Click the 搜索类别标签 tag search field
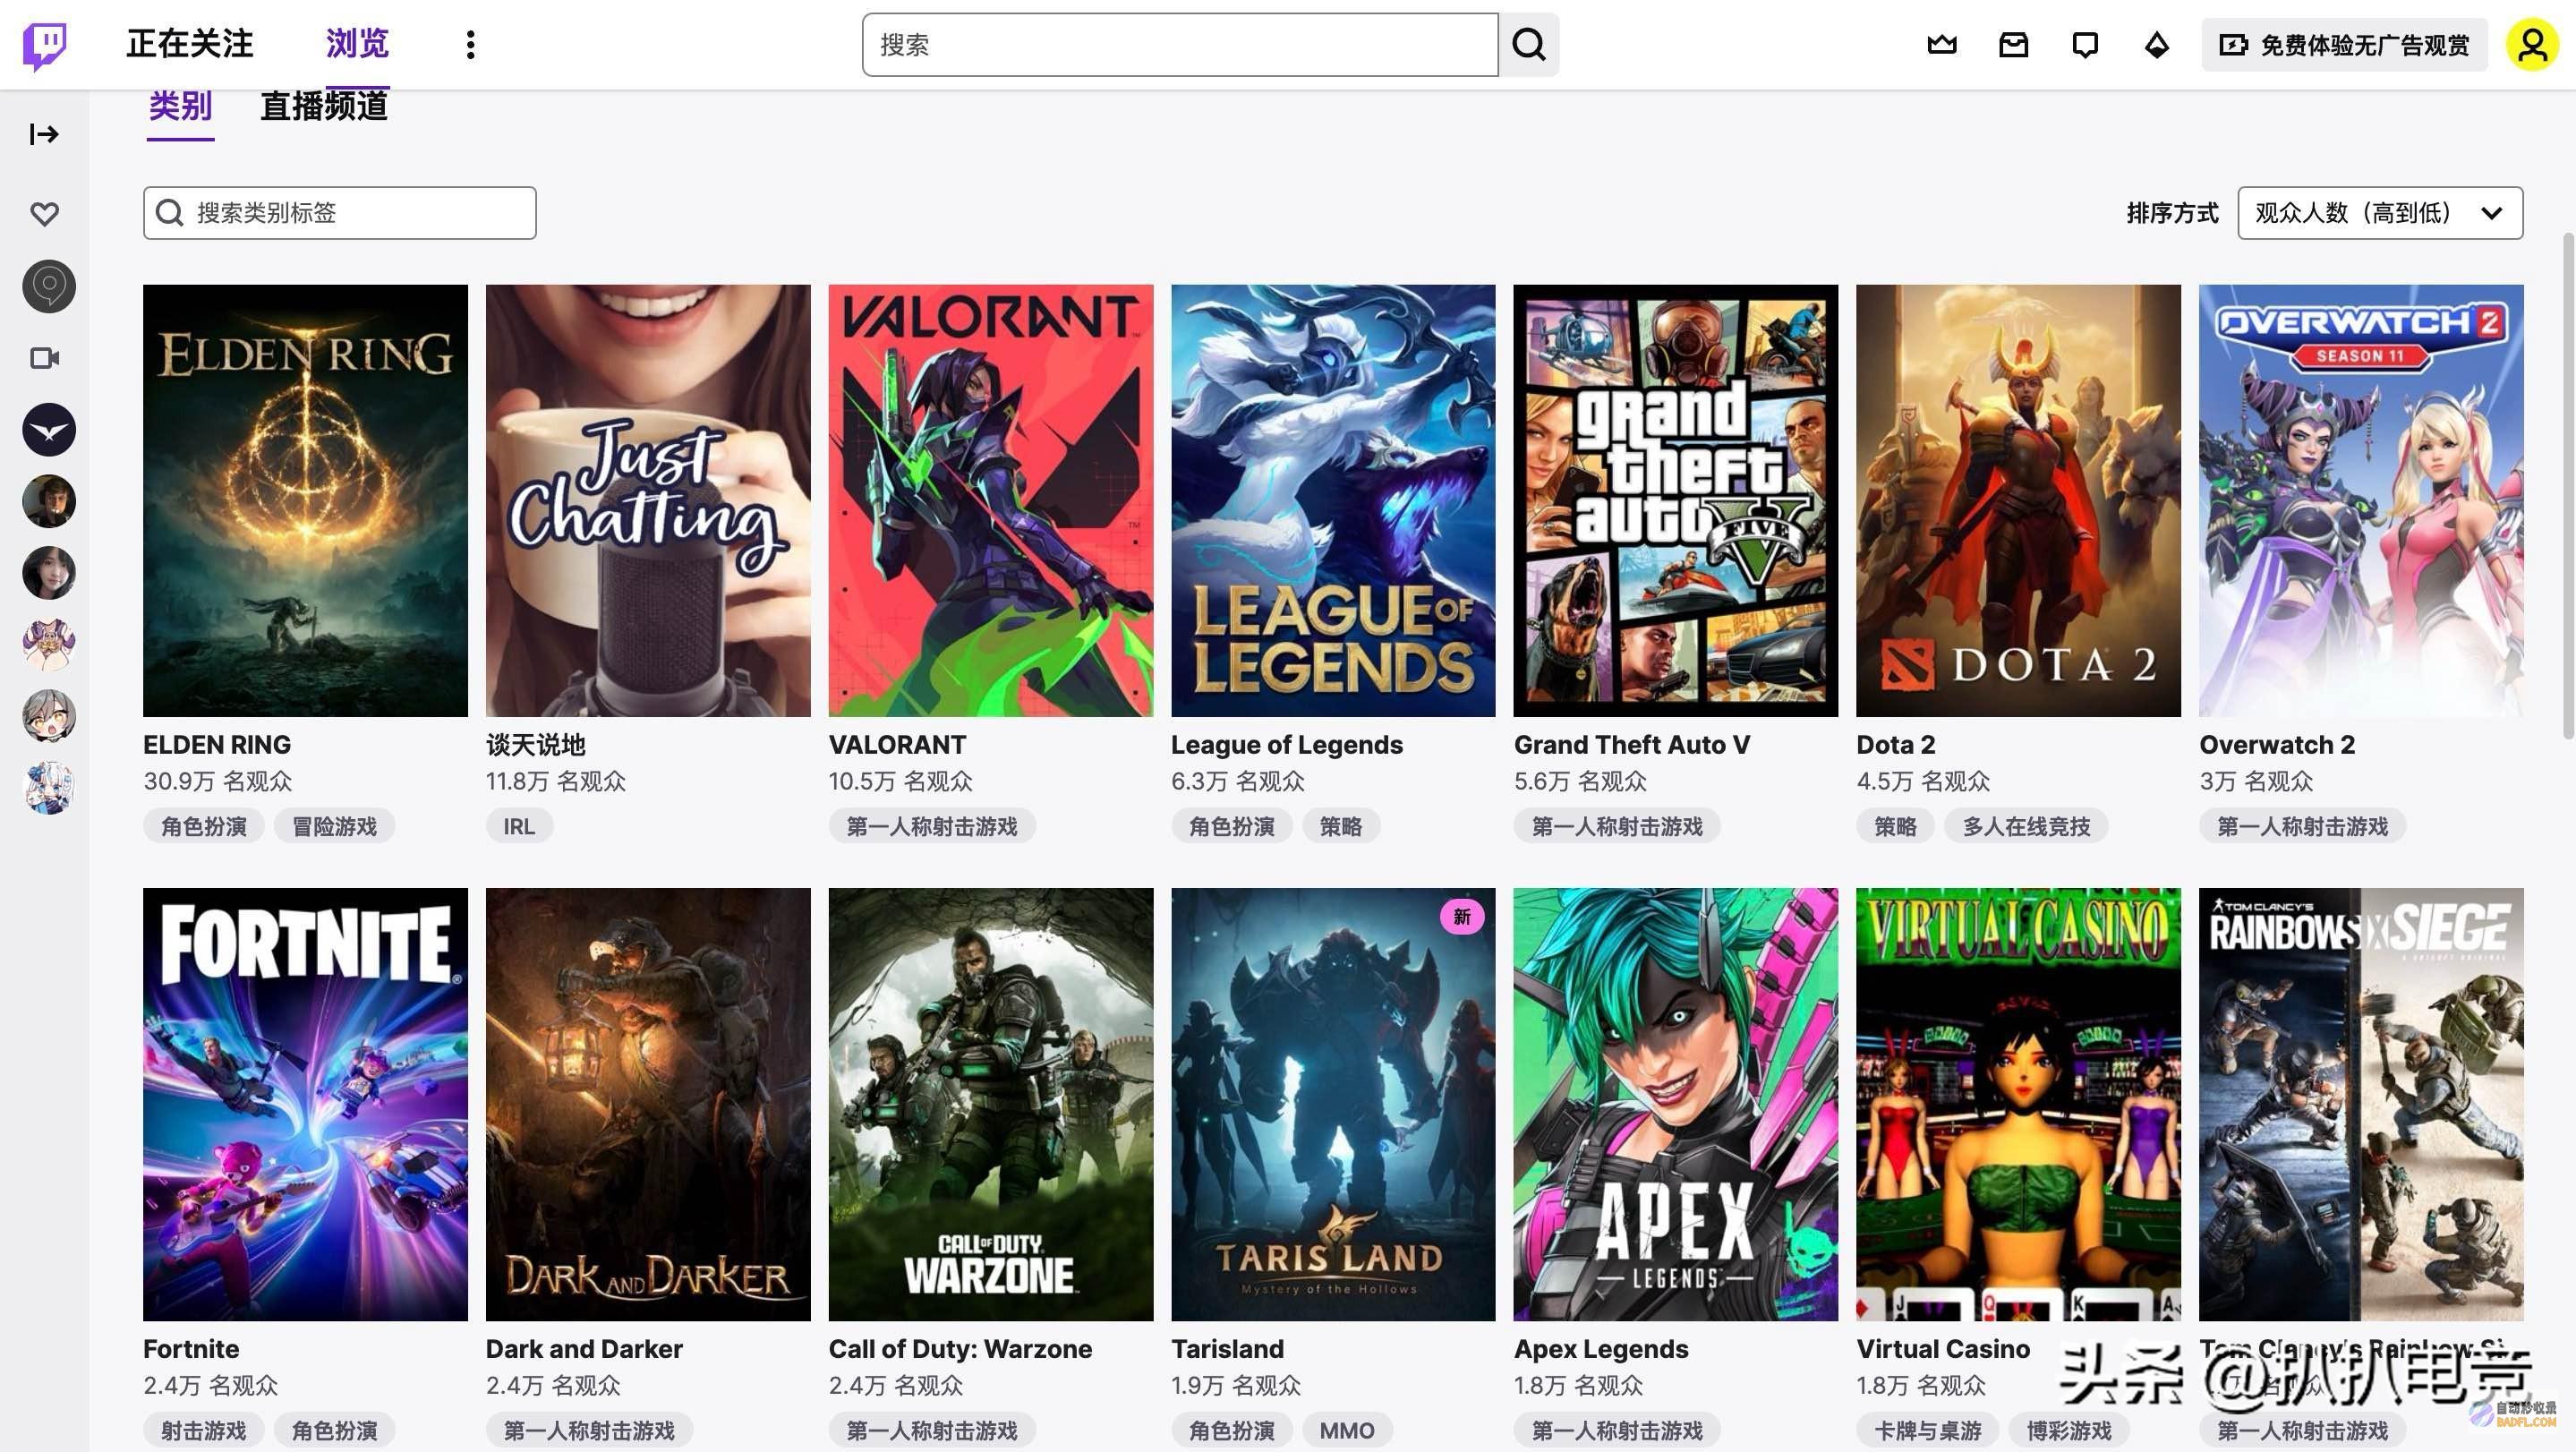This screenshot has width=2576, height=1452. 340,213
